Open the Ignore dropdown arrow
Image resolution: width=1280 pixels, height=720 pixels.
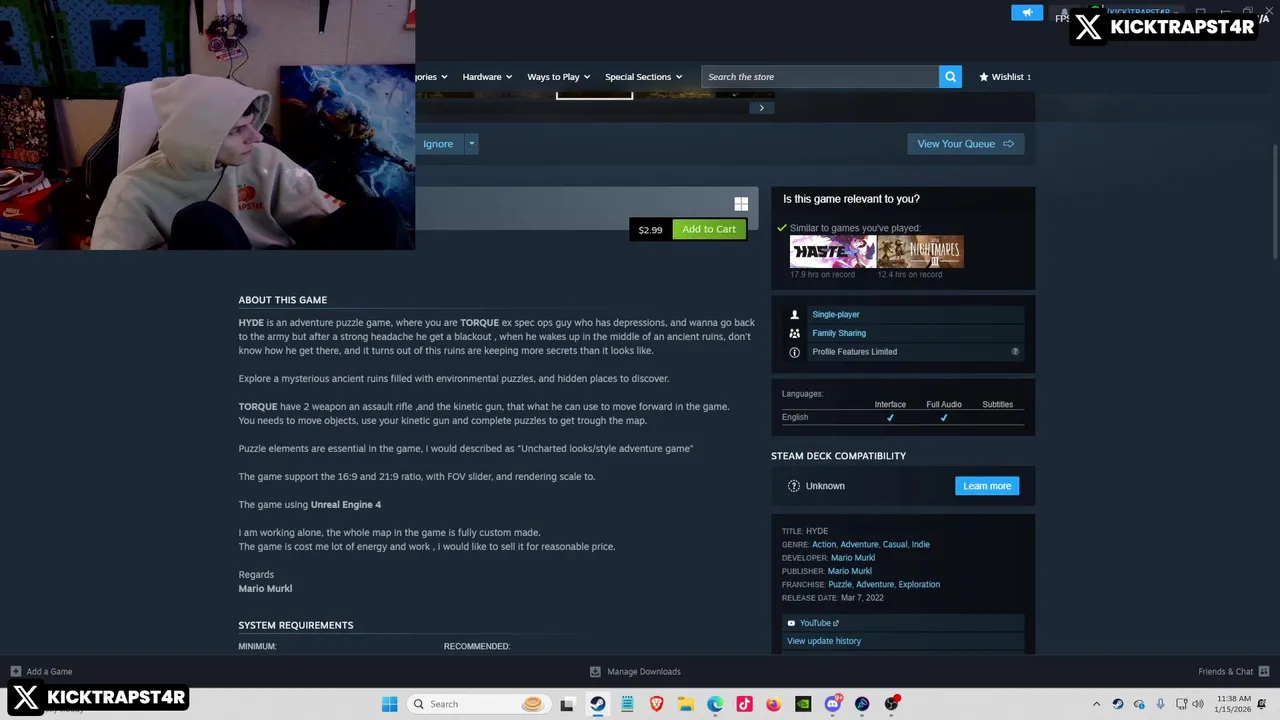click(471, 144)
